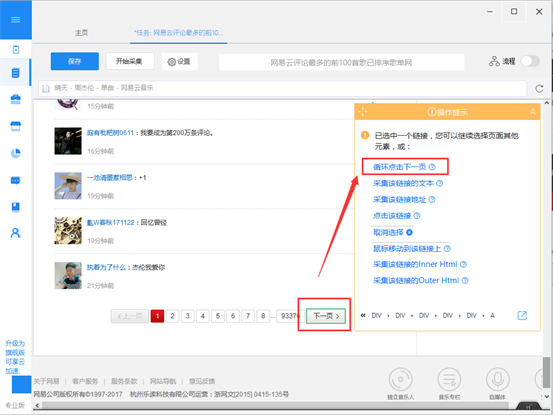Click the 保存 button
The height and width of the screenshot is (415, 553).
click(75, 62)
